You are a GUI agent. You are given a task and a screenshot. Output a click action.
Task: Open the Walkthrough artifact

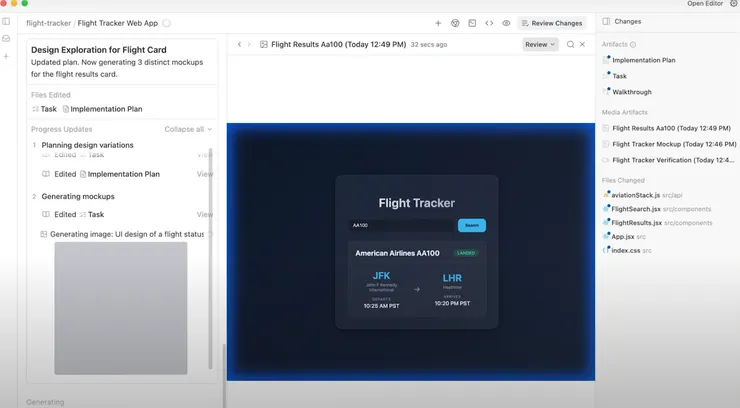[631, 92]
